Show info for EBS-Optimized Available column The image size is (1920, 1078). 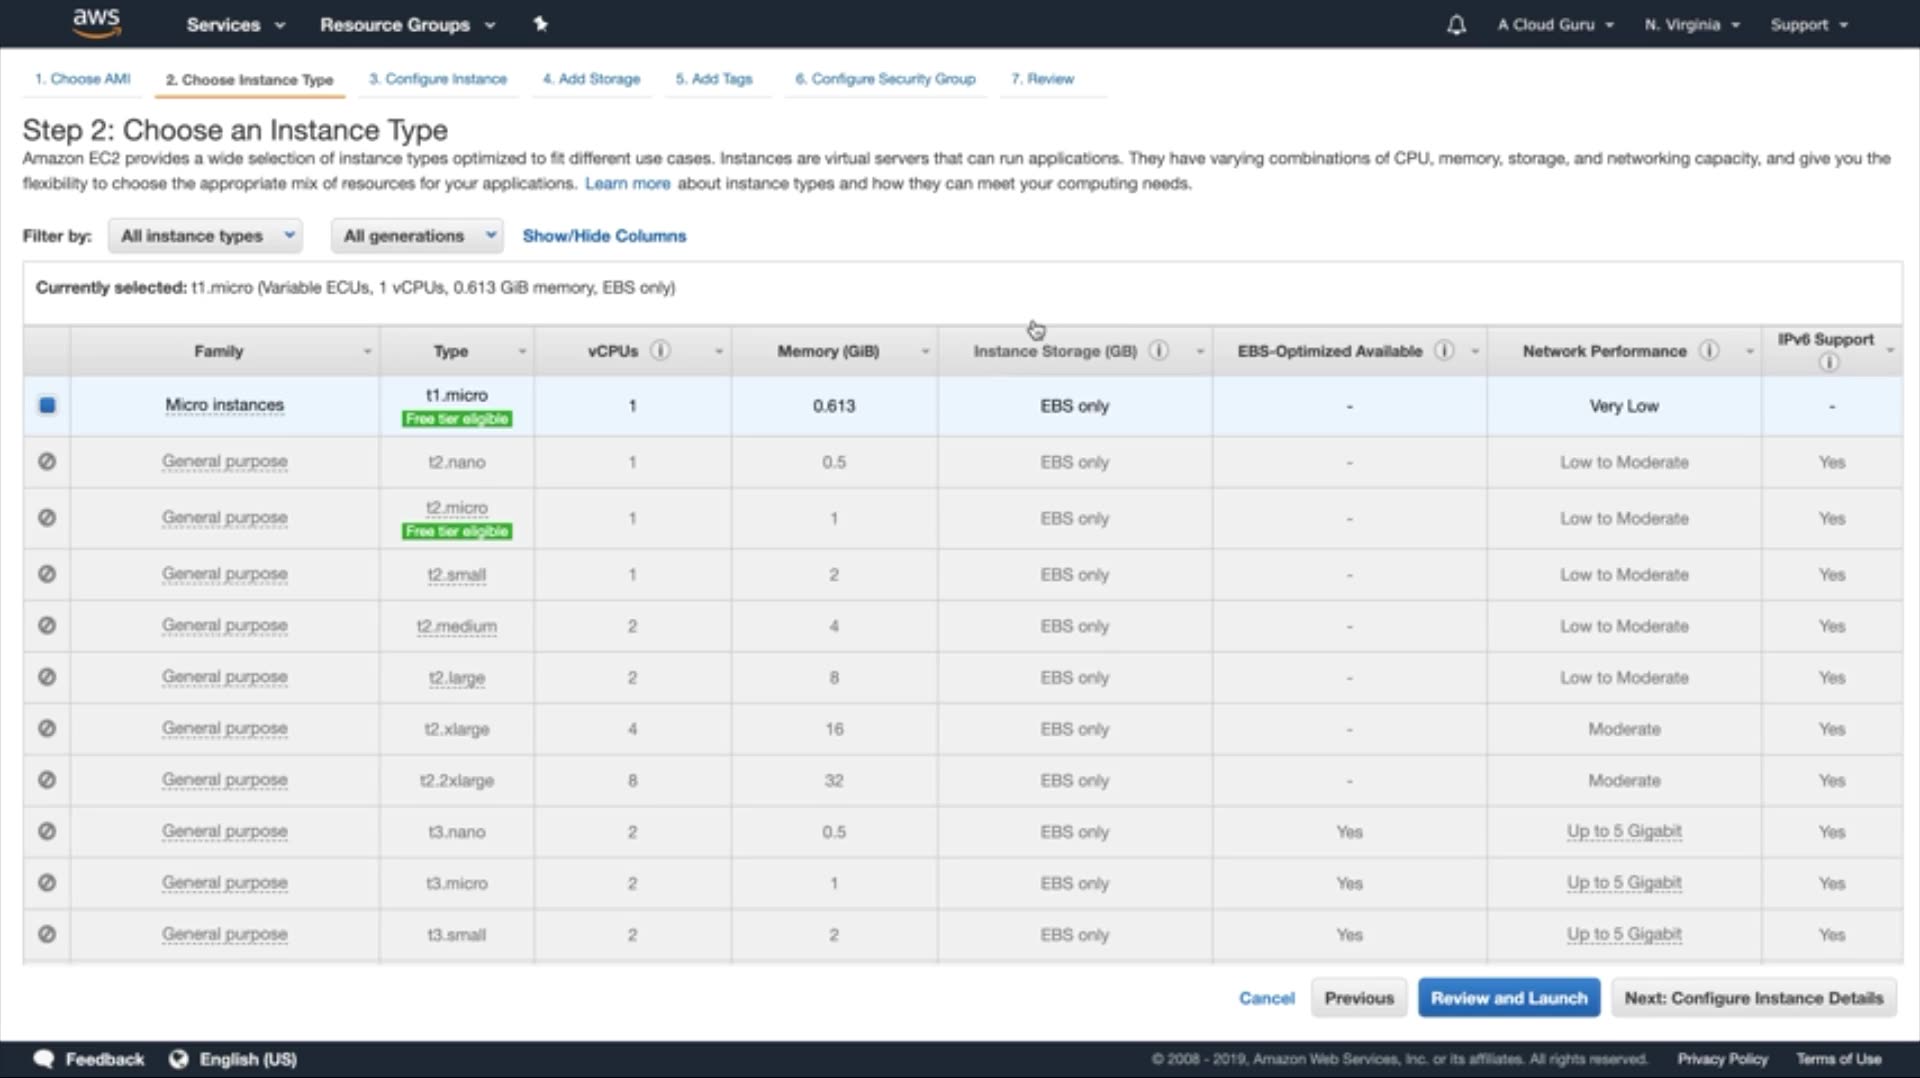[1444, 350]
